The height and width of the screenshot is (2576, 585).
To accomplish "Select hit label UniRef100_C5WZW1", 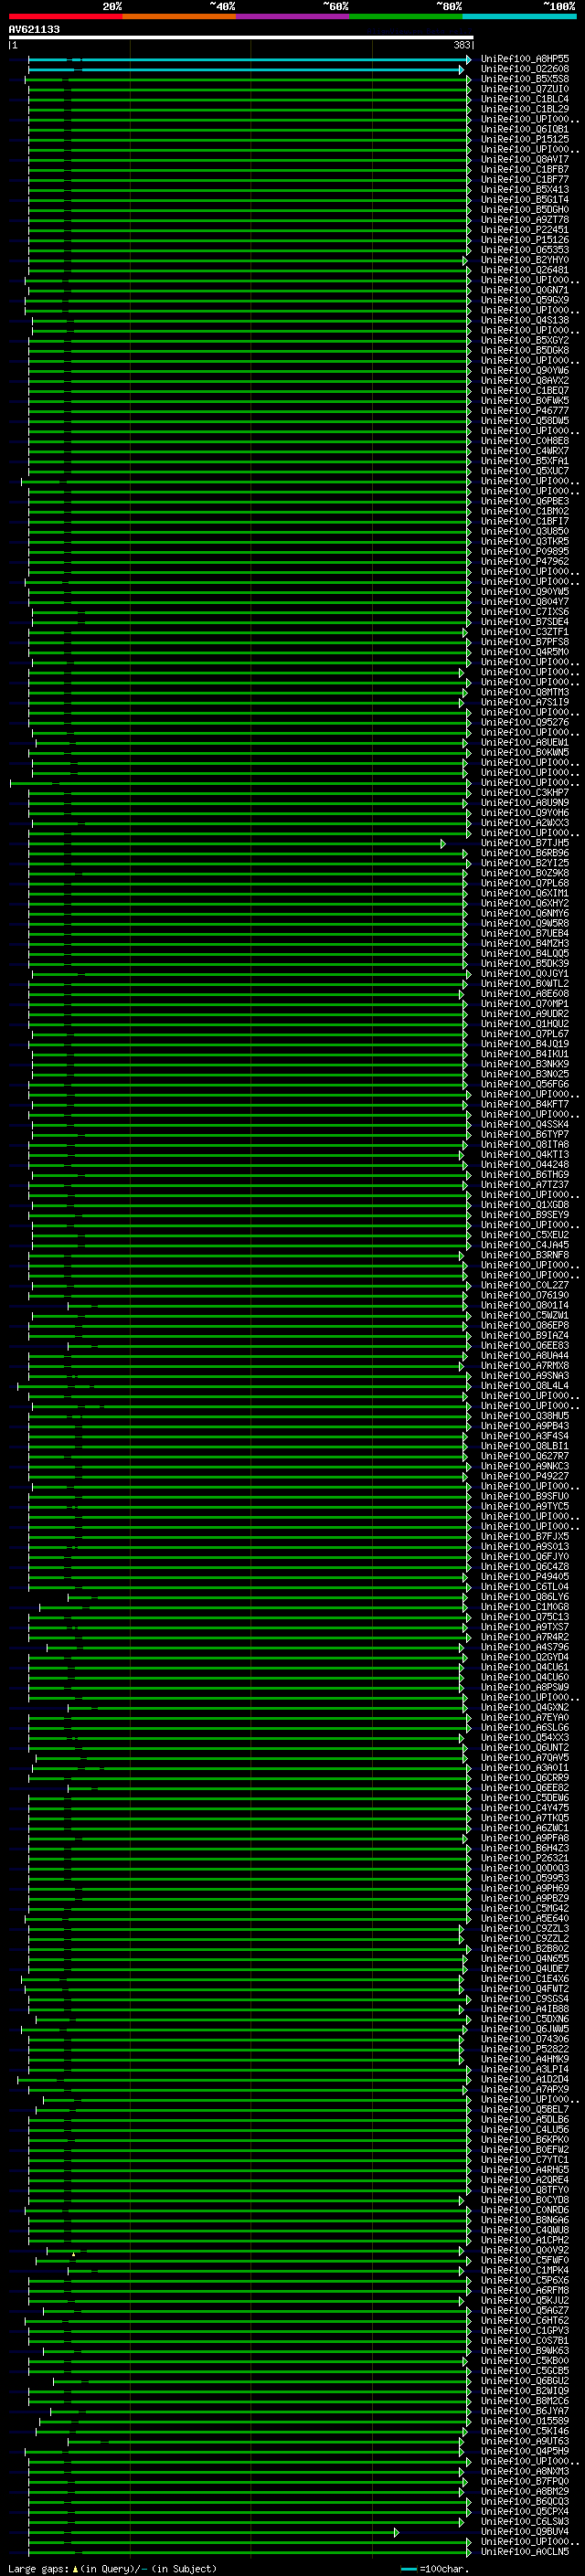I will 525,1315.
